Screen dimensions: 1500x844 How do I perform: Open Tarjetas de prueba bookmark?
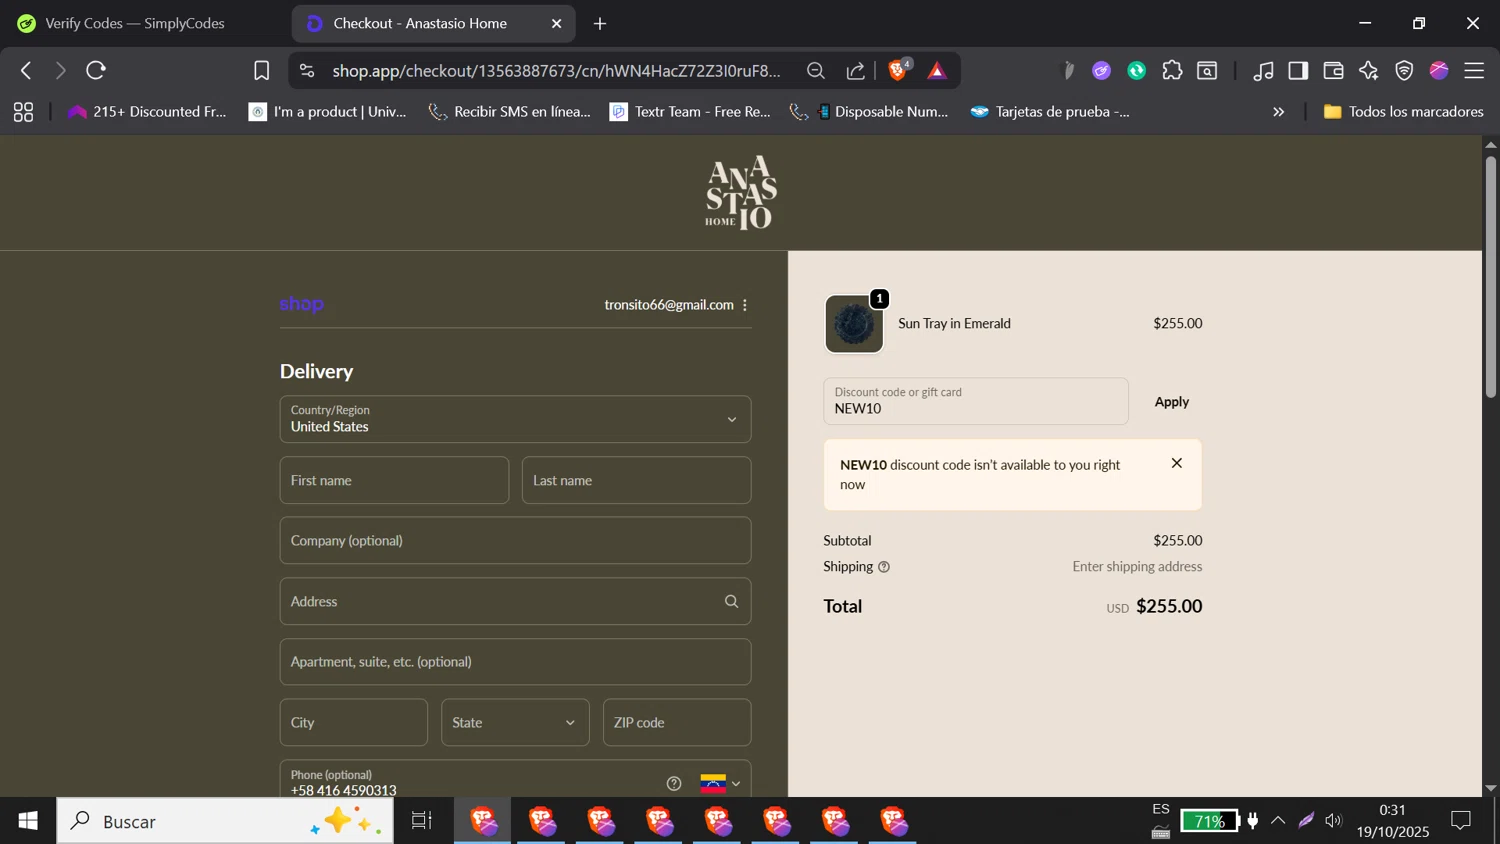click(x=1050, y=112)
